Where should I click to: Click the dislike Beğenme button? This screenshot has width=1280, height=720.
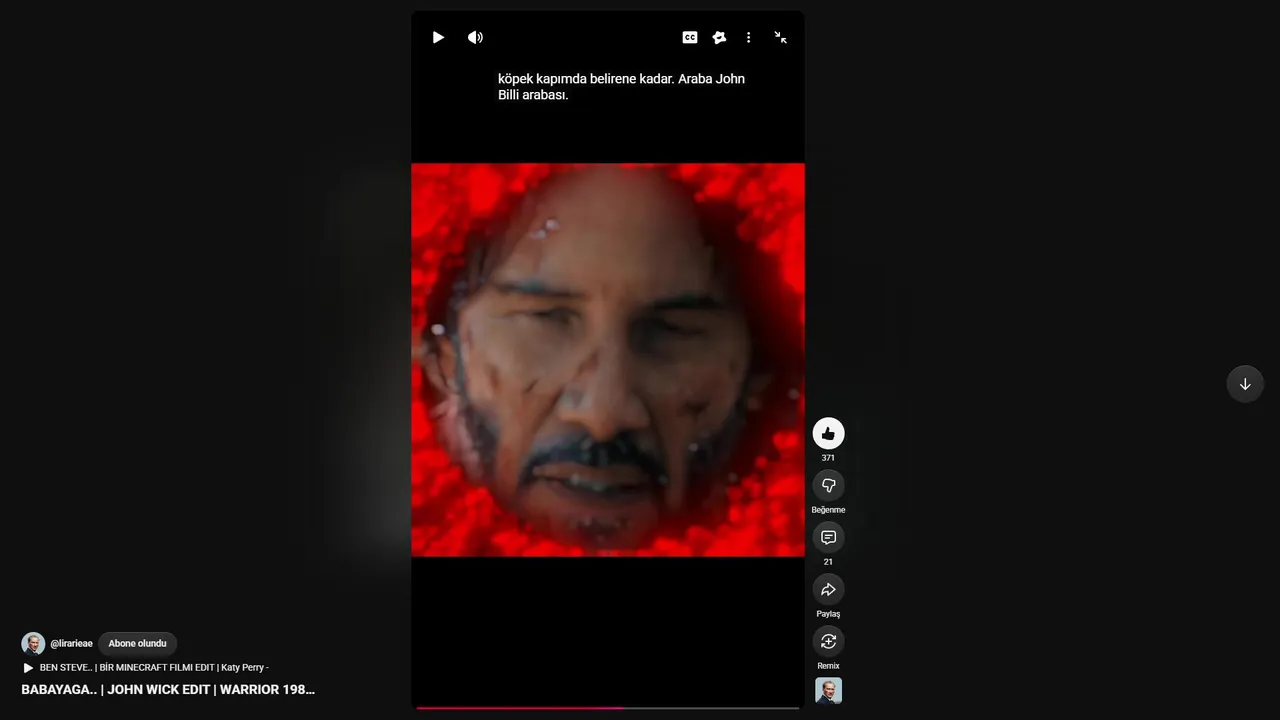(x=828, y=485)
